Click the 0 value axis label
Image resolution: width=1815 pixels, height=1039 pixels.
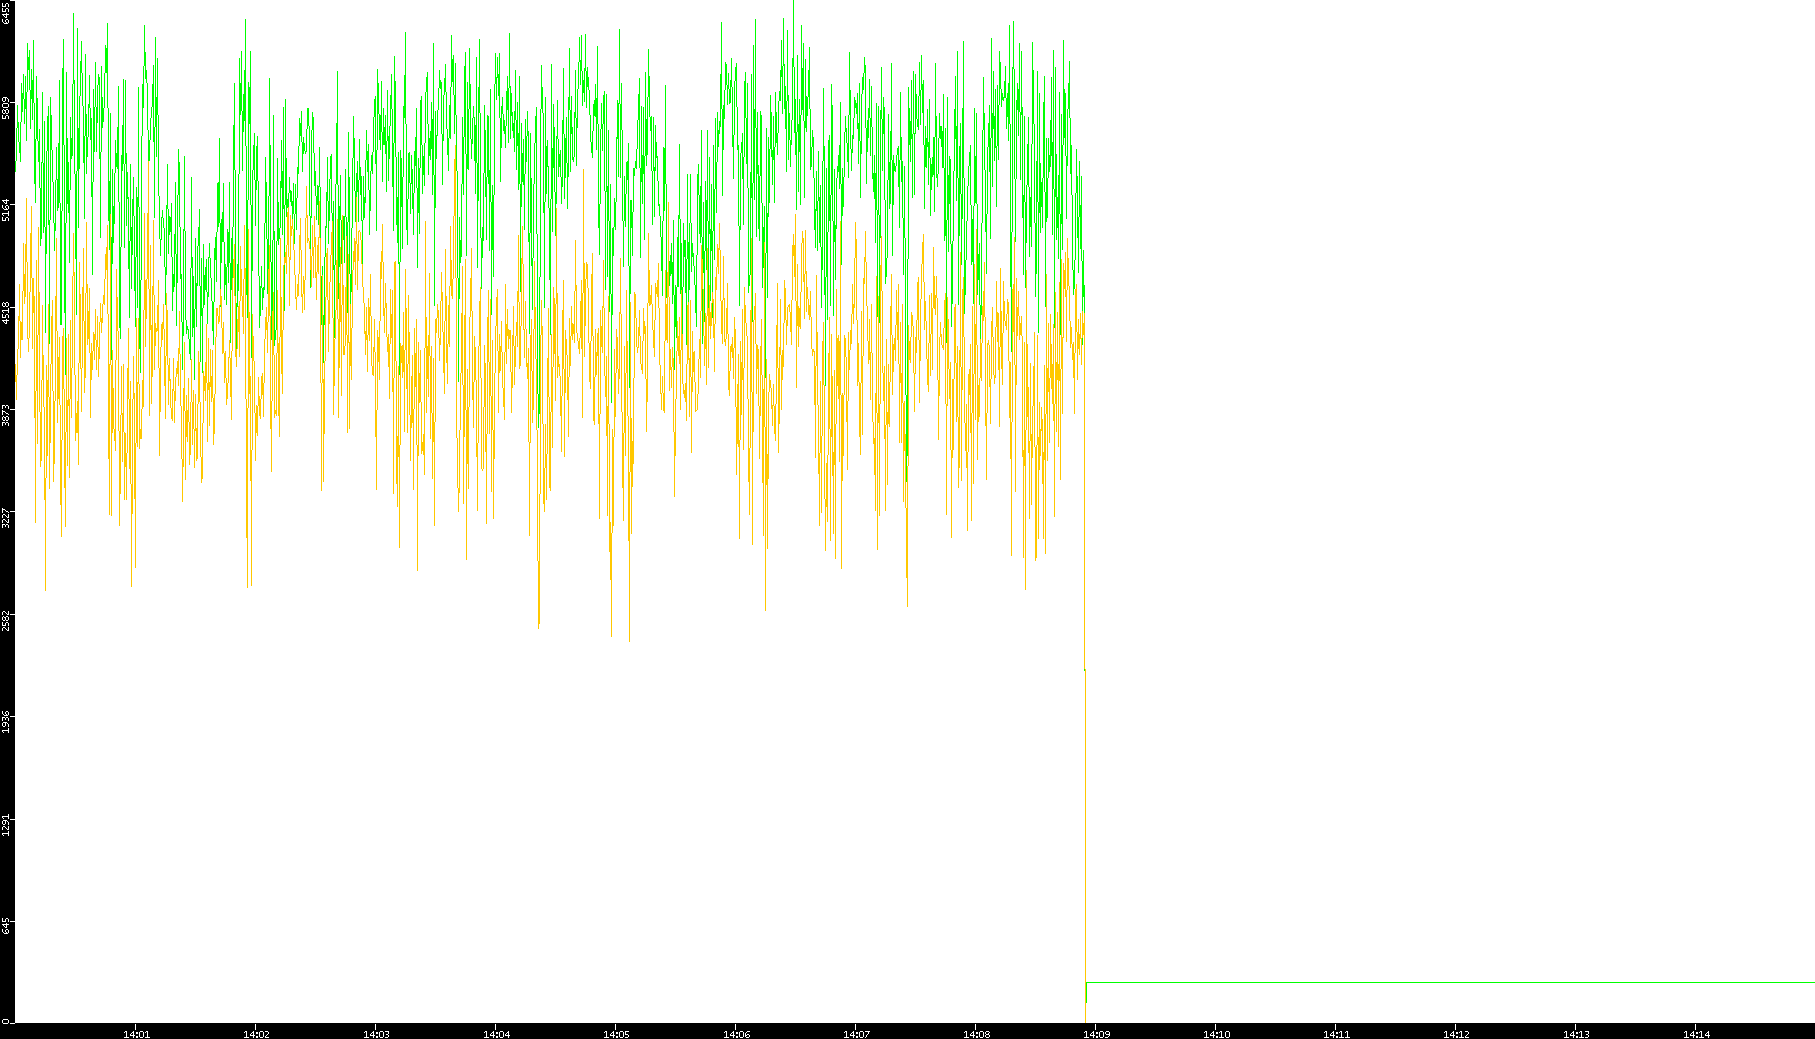(x=6, y=1020)
